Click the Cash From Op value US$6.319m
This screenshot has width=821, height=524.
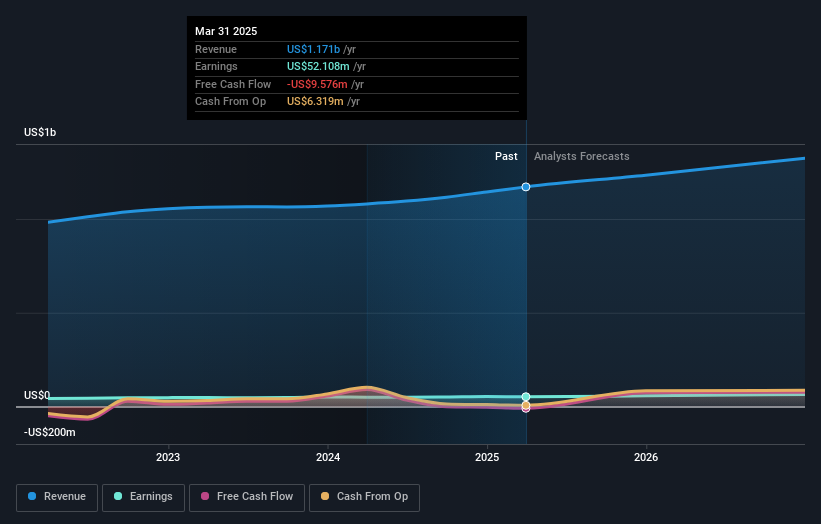point(315,102)
